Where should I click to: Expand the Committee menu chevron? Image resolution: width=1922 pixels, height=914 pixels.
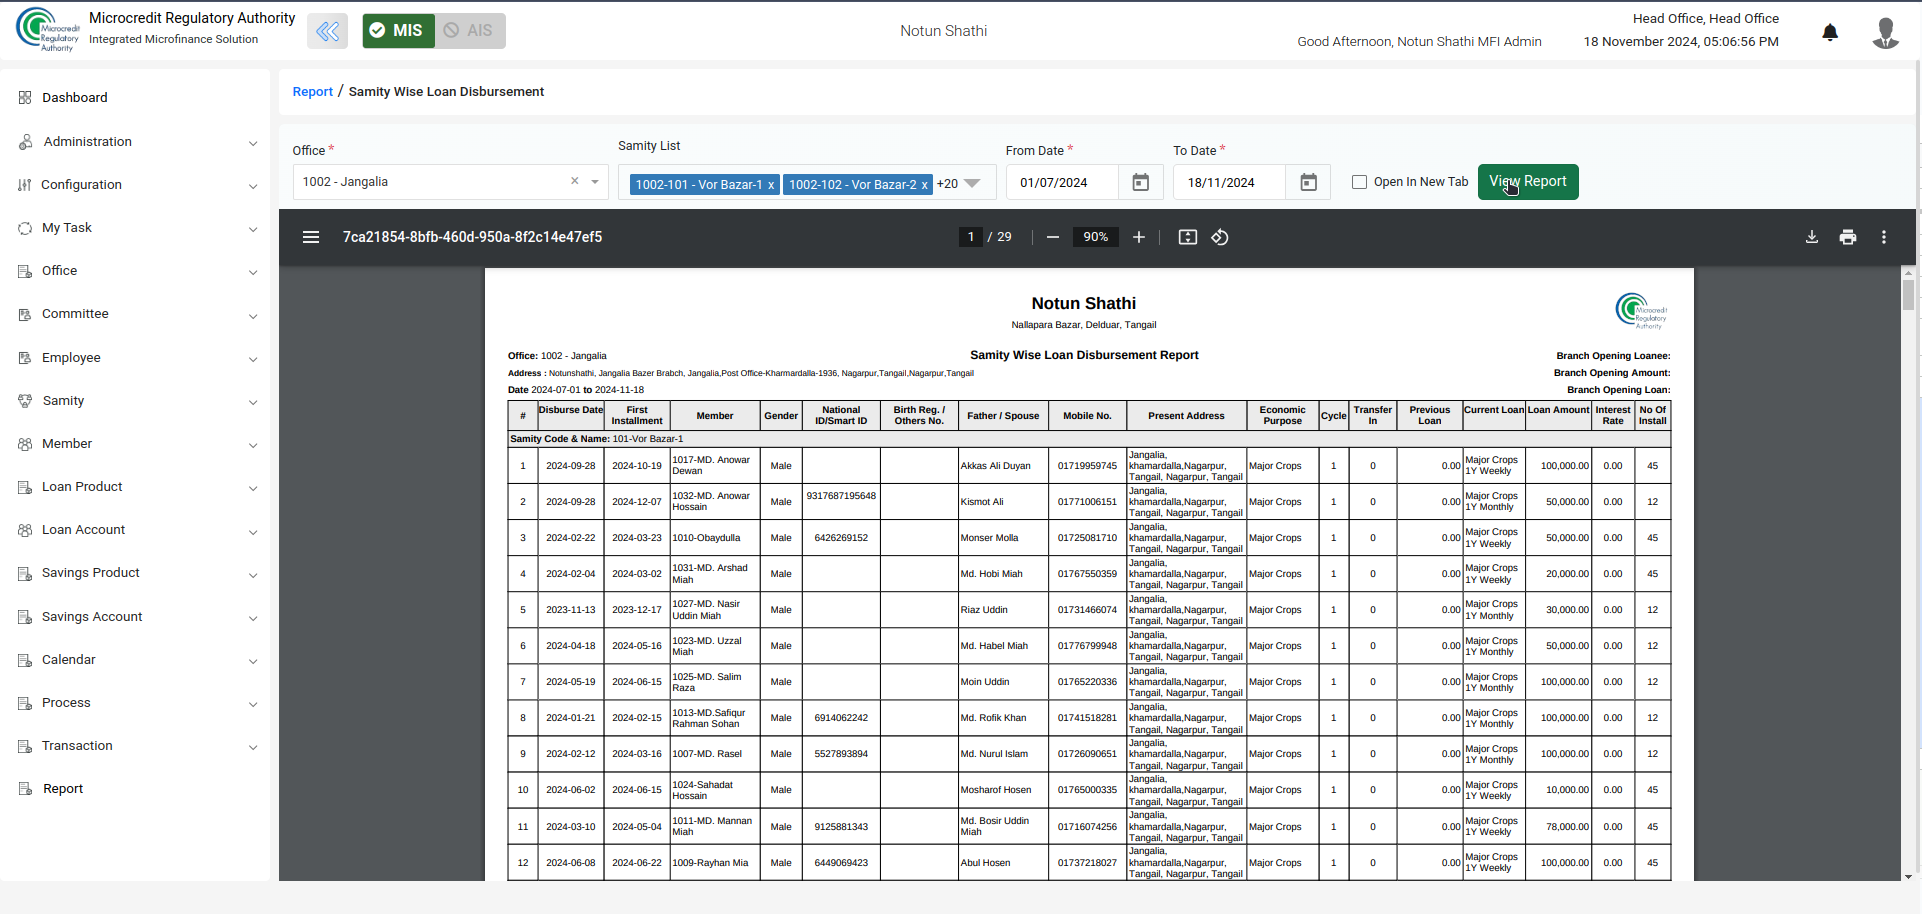point(253,315)
